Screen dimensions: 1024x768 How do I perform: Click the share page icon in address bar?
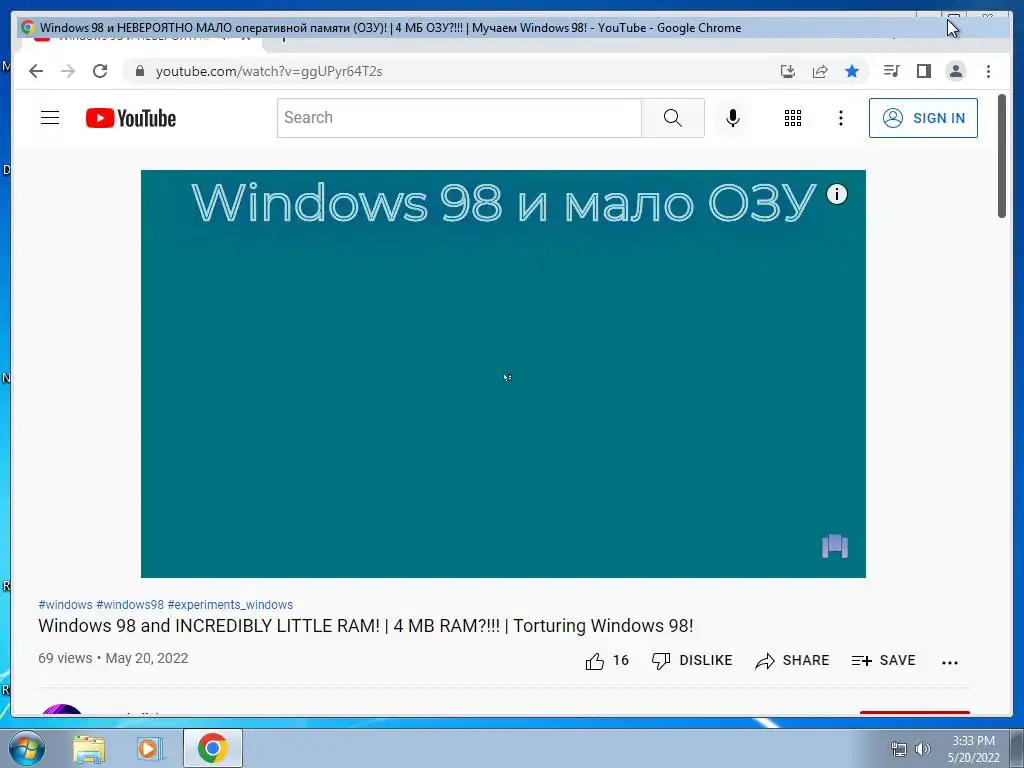pos(820,71)
